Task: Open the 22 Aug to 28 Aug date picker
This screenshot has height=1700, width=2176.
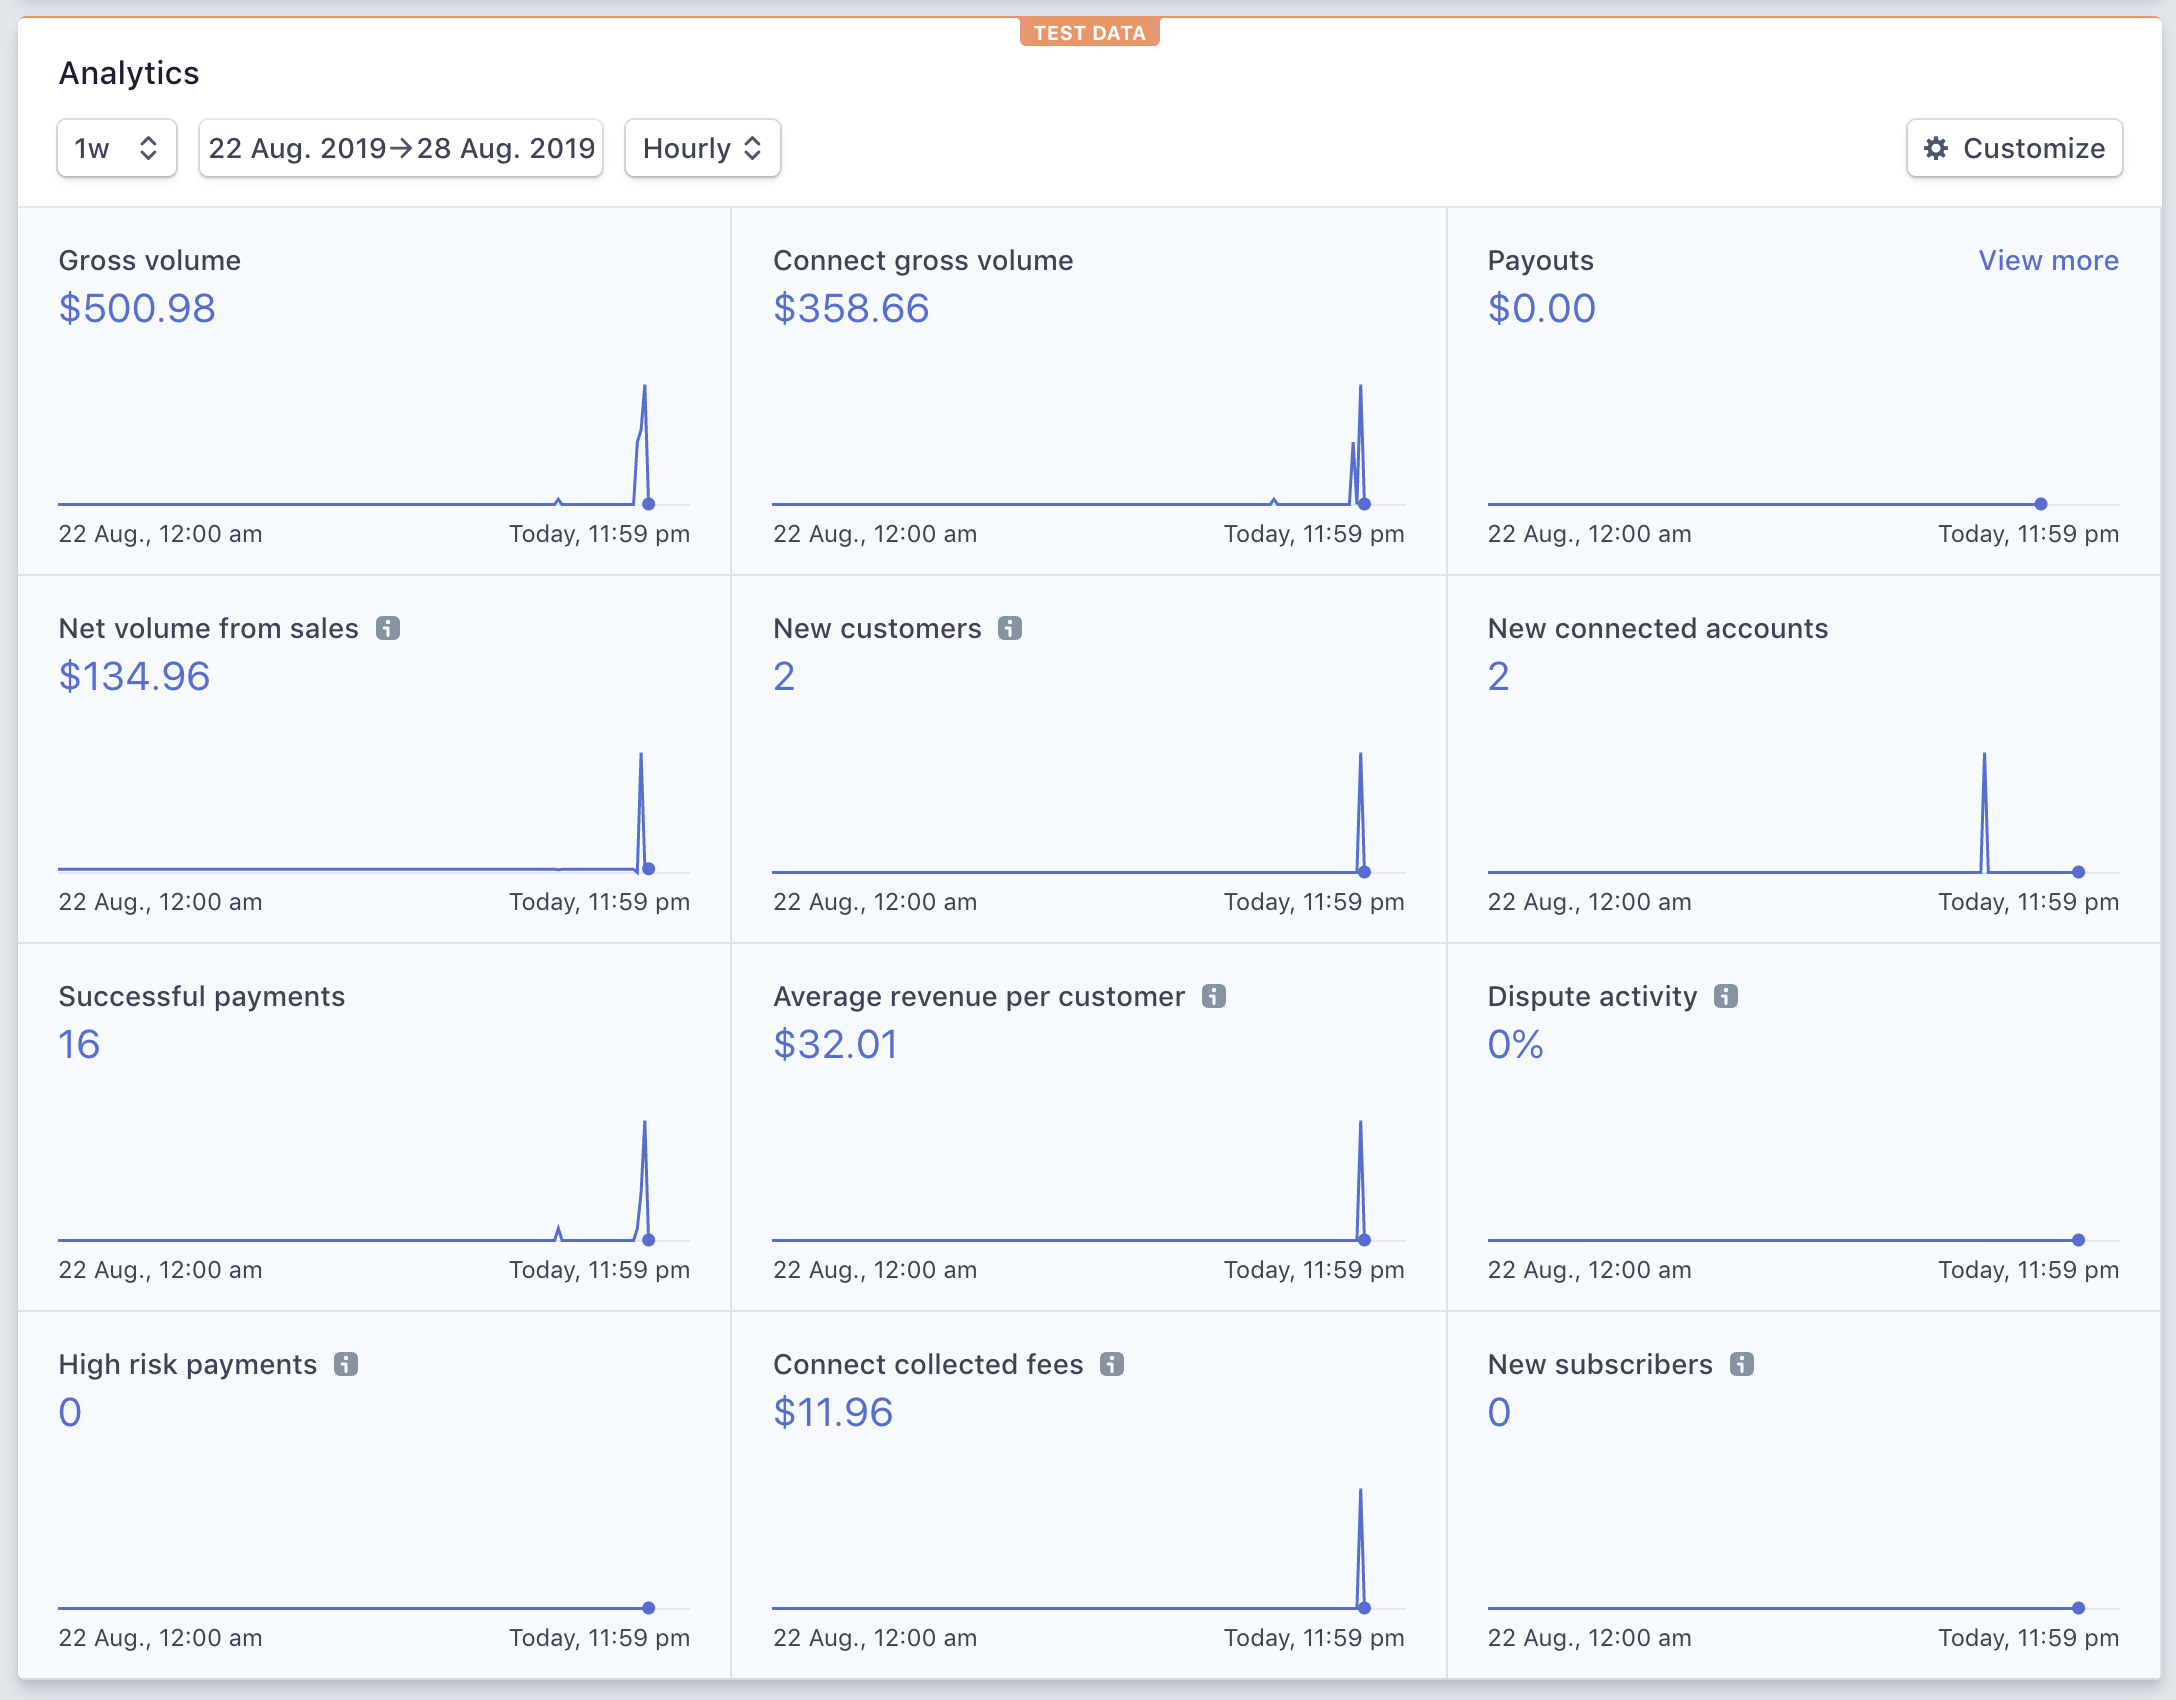Action: [x=400, y=148]
